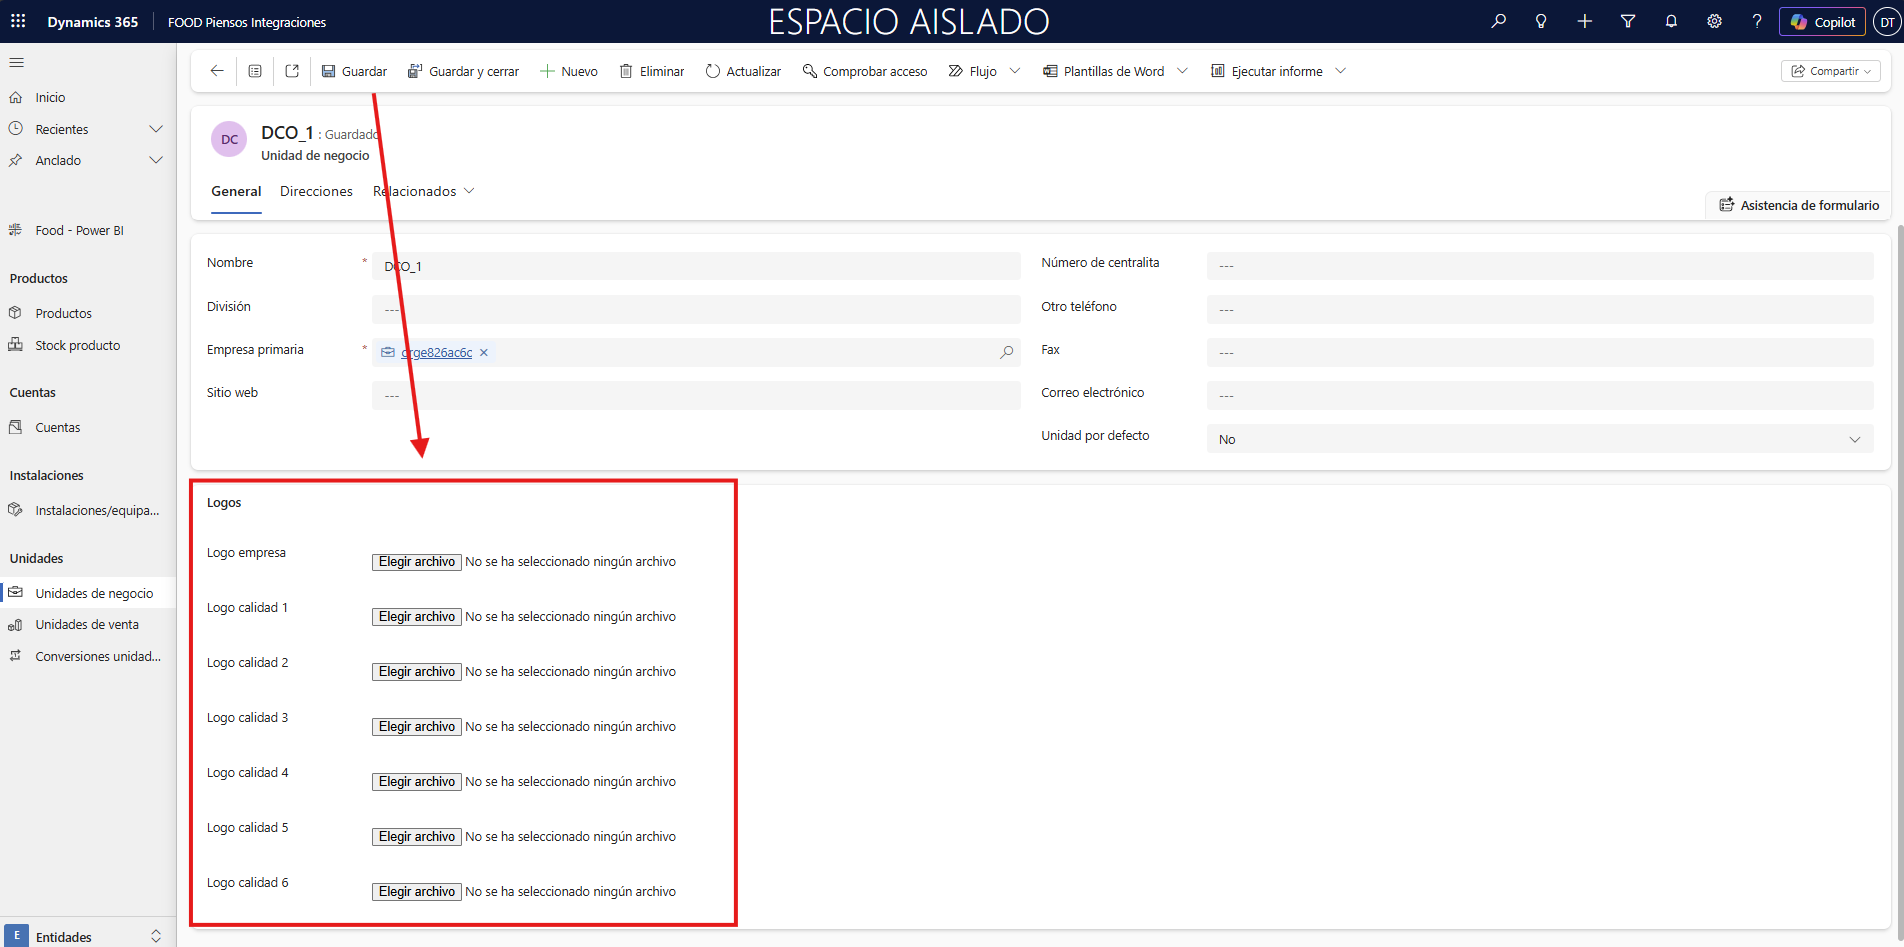Remove the Empresa primaria lookup value

484,353
